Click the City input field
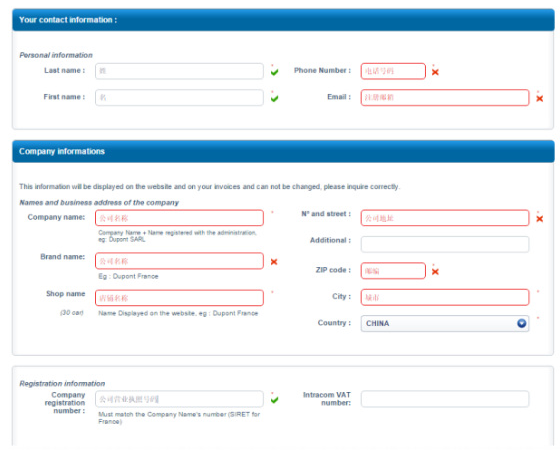The width and height of the screenshot is (560, 453). [x=445, y=297]
